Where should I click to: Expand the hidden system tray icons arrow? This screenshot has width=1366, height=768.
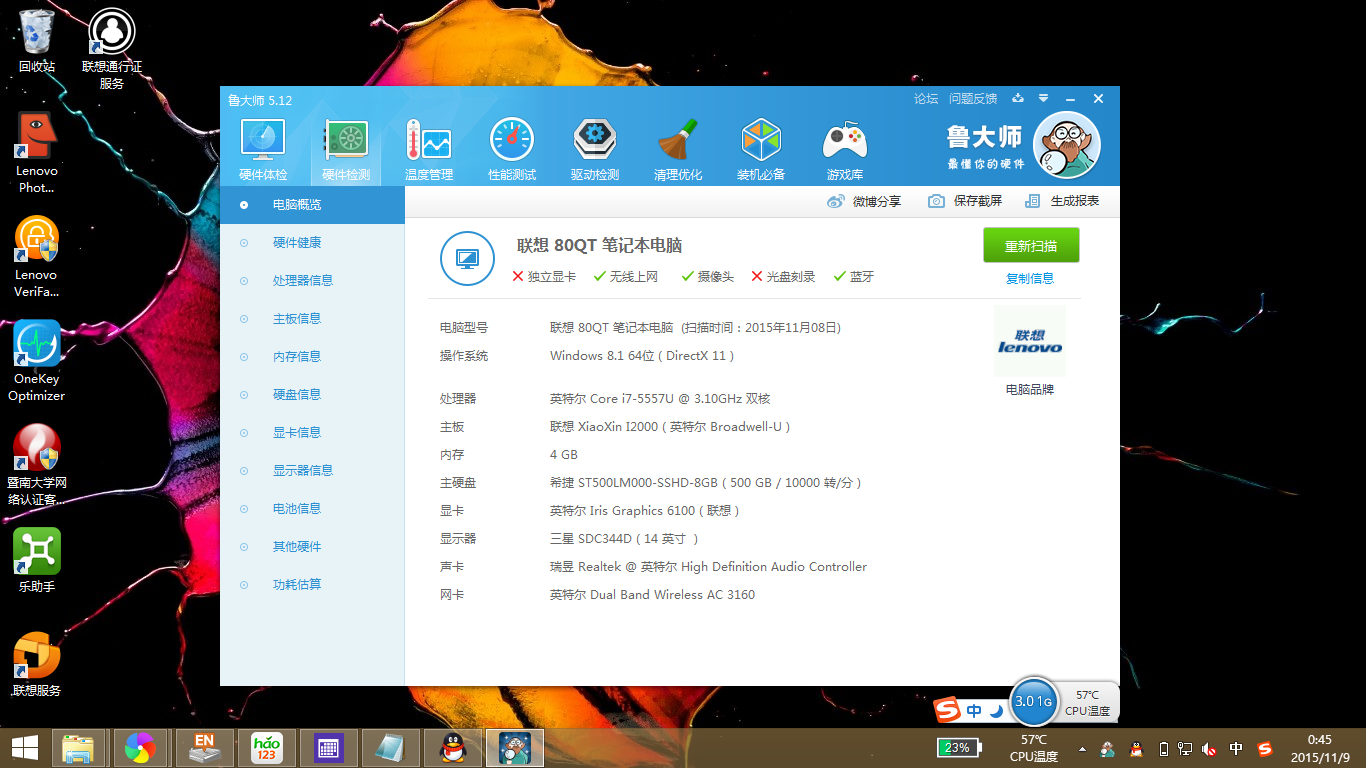[x=1082, y=748]
